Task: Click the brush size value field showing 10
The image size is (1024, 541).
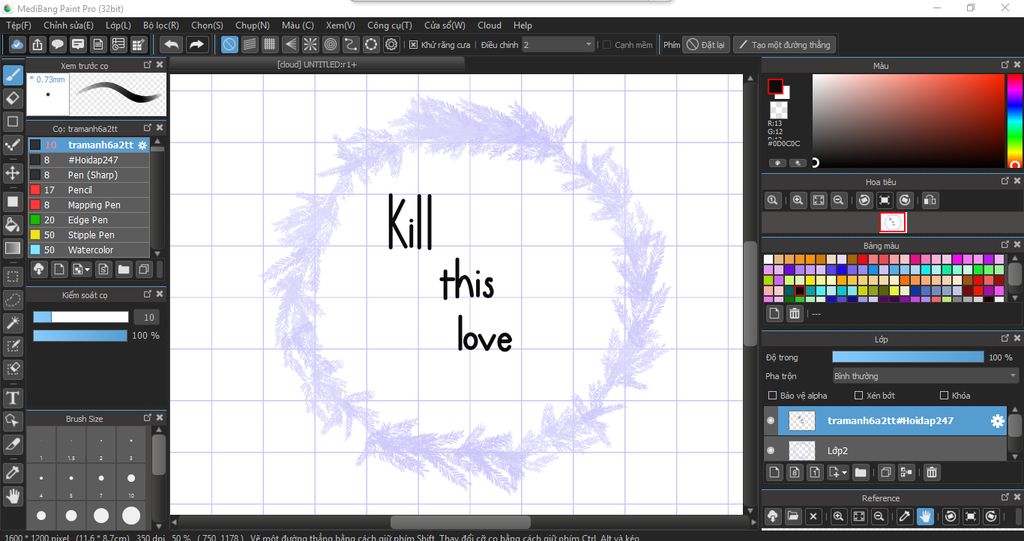Action: coord(148,317)
